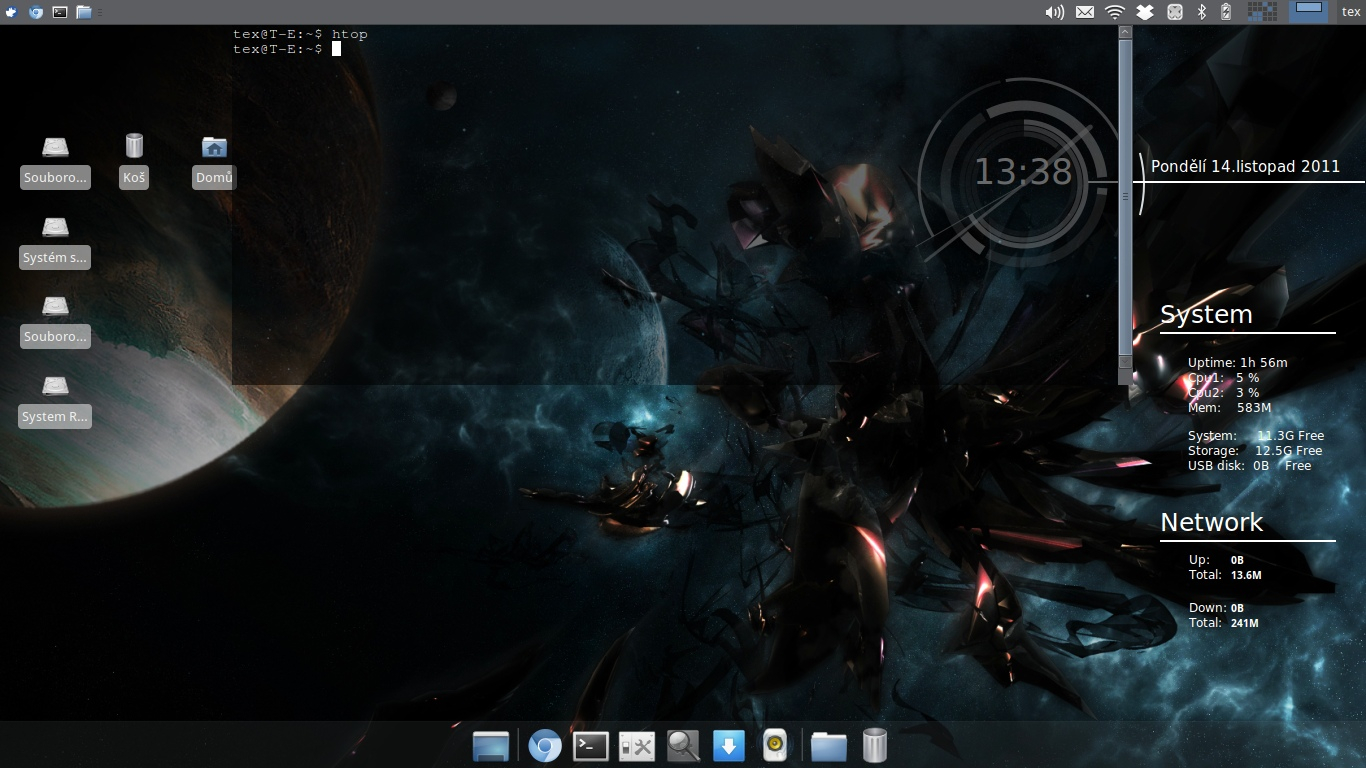Screen dimensions: 1366x768
Task: Click the 'Up: 0B' network line
Action: click(x=1216, y=560)
